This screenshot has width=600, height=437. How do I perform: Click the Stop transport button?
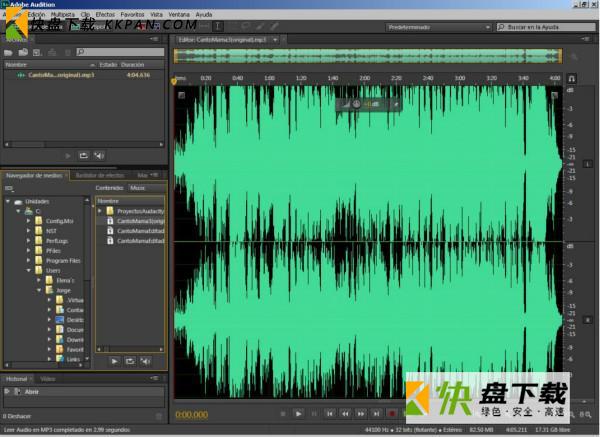tap(283, 414)
